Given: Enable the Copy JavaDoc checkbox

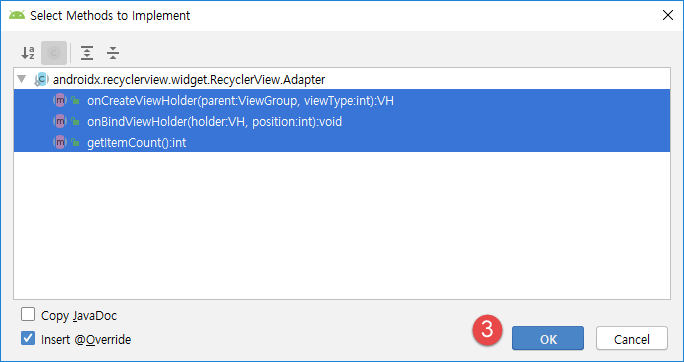Looking at the screenshot, I should tap(28, 315).
